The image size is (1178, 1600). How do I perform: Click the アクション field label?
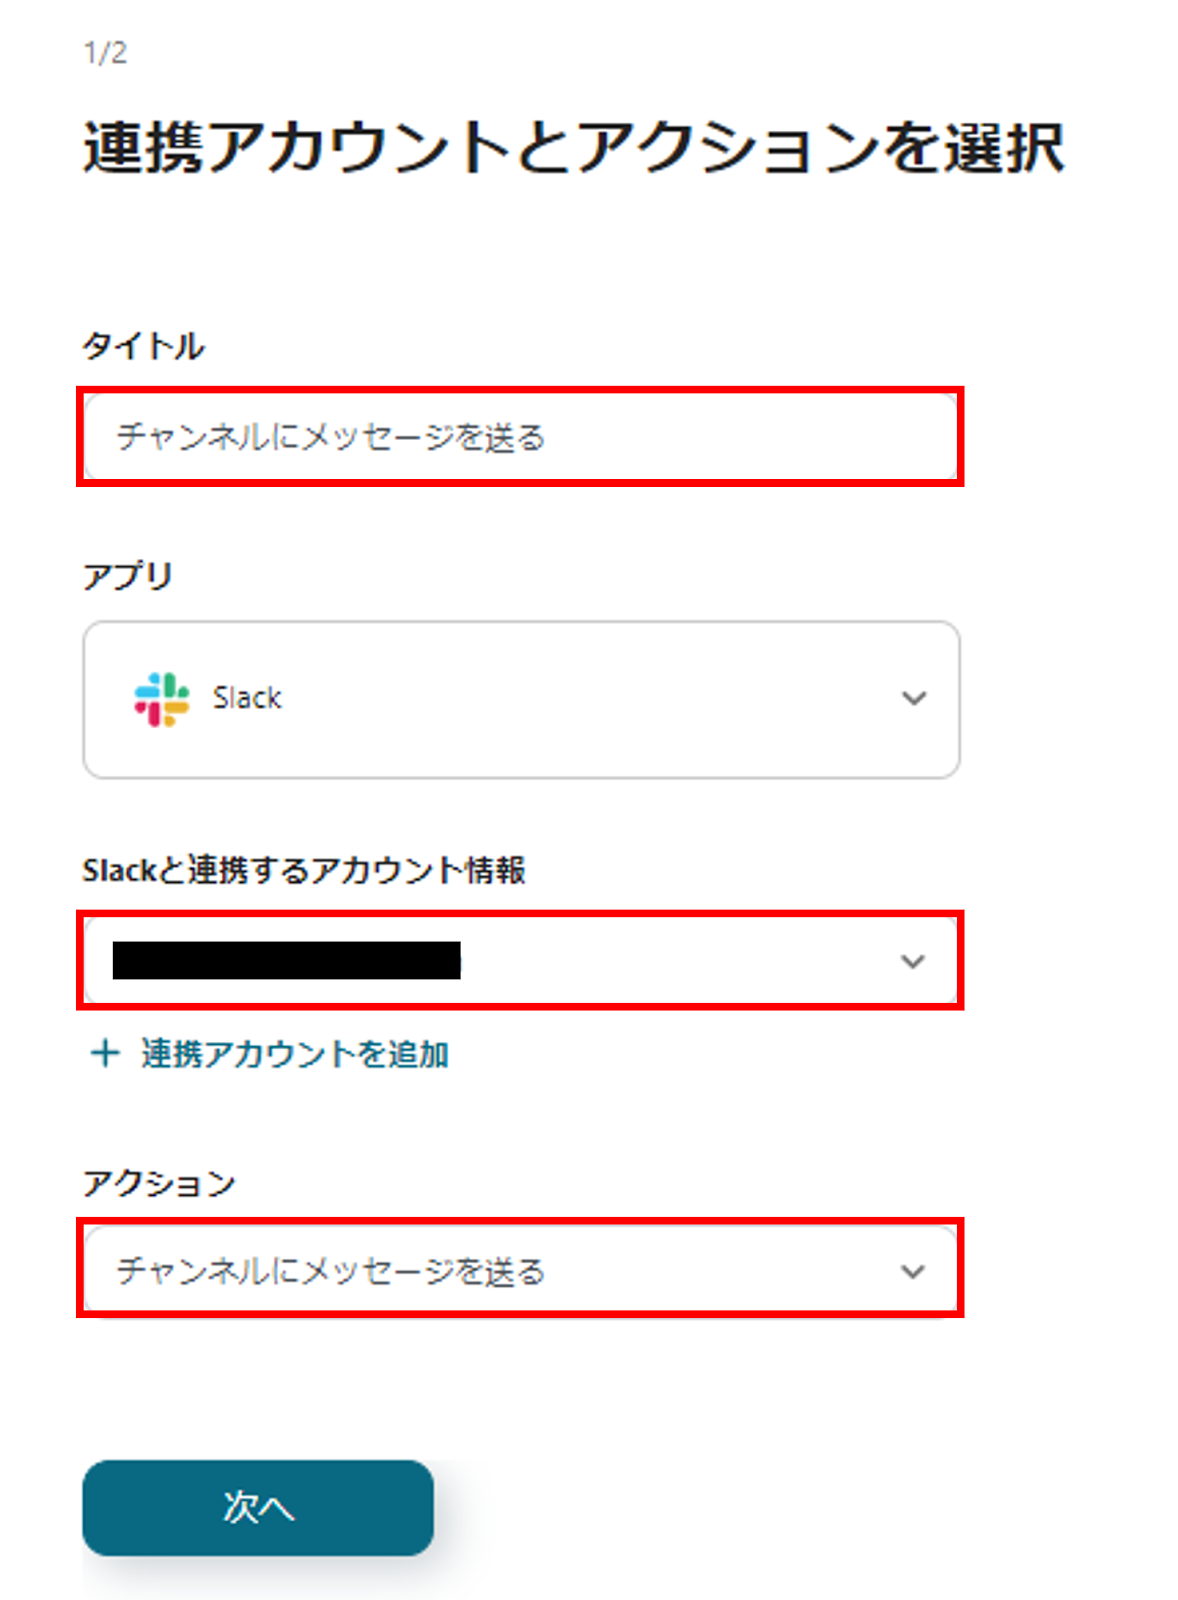(x=159, y=1183)
